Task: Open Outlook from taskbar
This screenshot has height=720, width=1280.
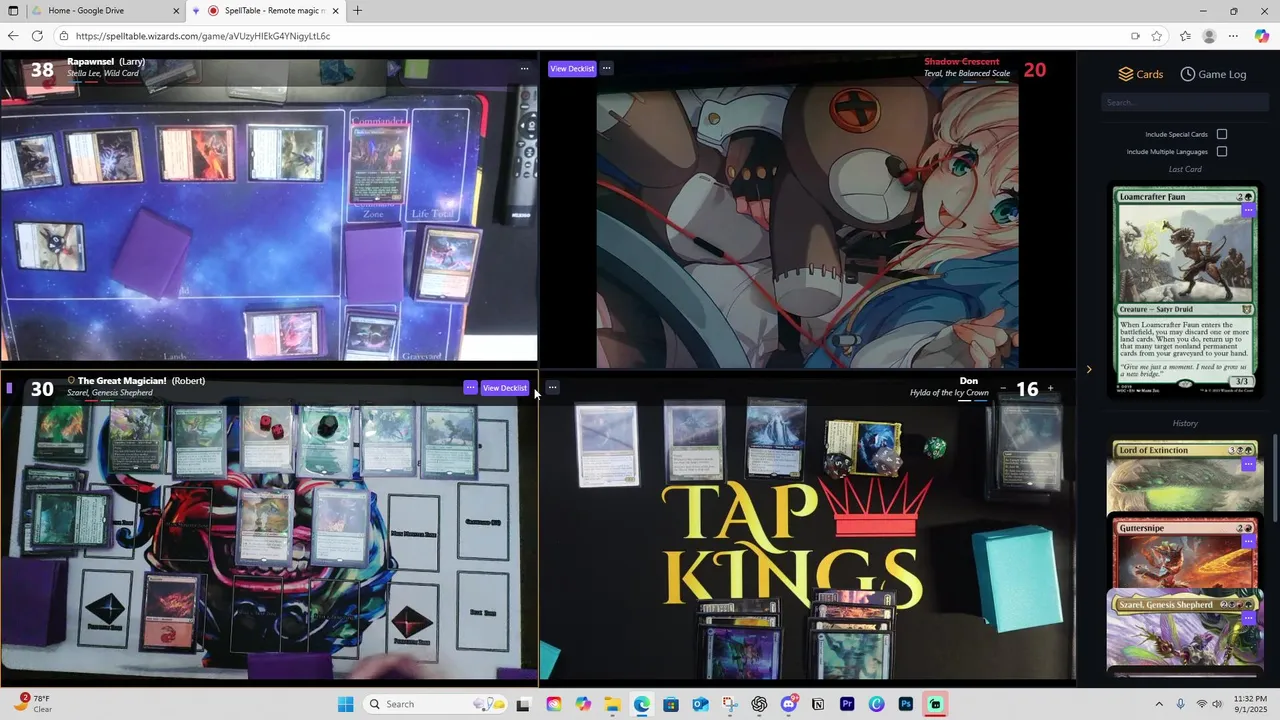Action: coord(700,704)
